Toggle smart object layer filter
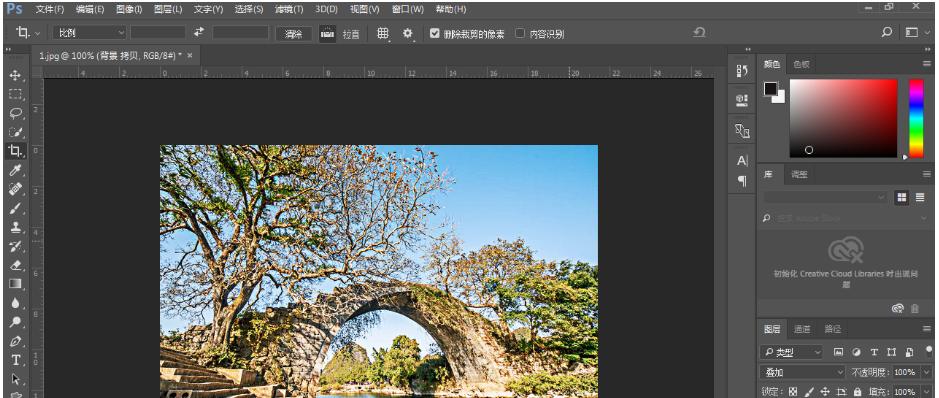 pyautogui.click(x=910, y=353)
